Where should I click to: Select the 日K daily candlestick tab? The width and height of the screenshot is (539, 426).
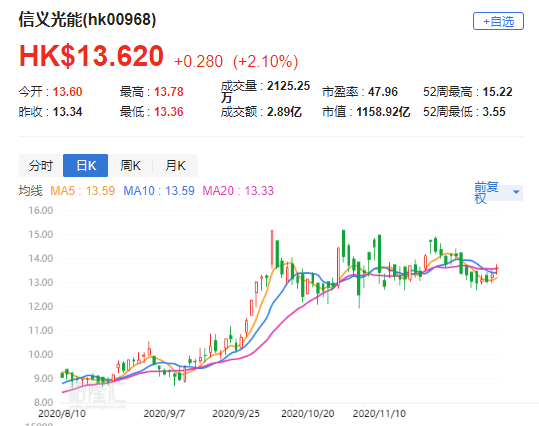tap(86, 166)
